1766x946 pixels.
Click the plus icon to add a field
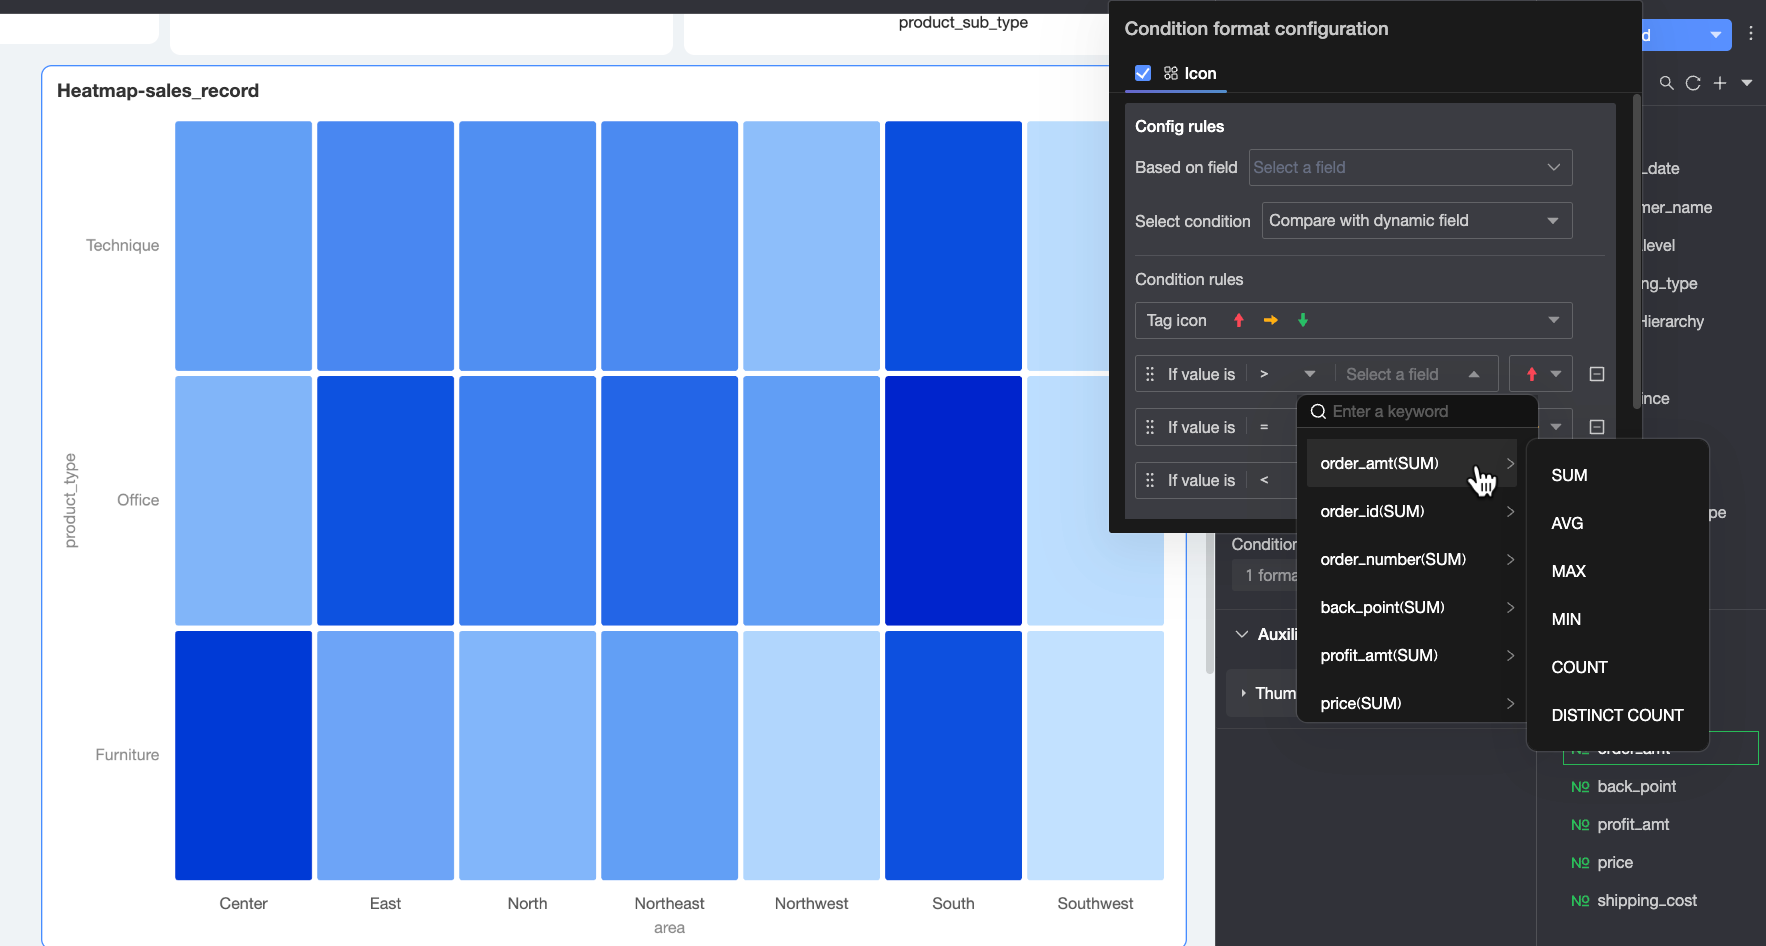pos(1720,83)
